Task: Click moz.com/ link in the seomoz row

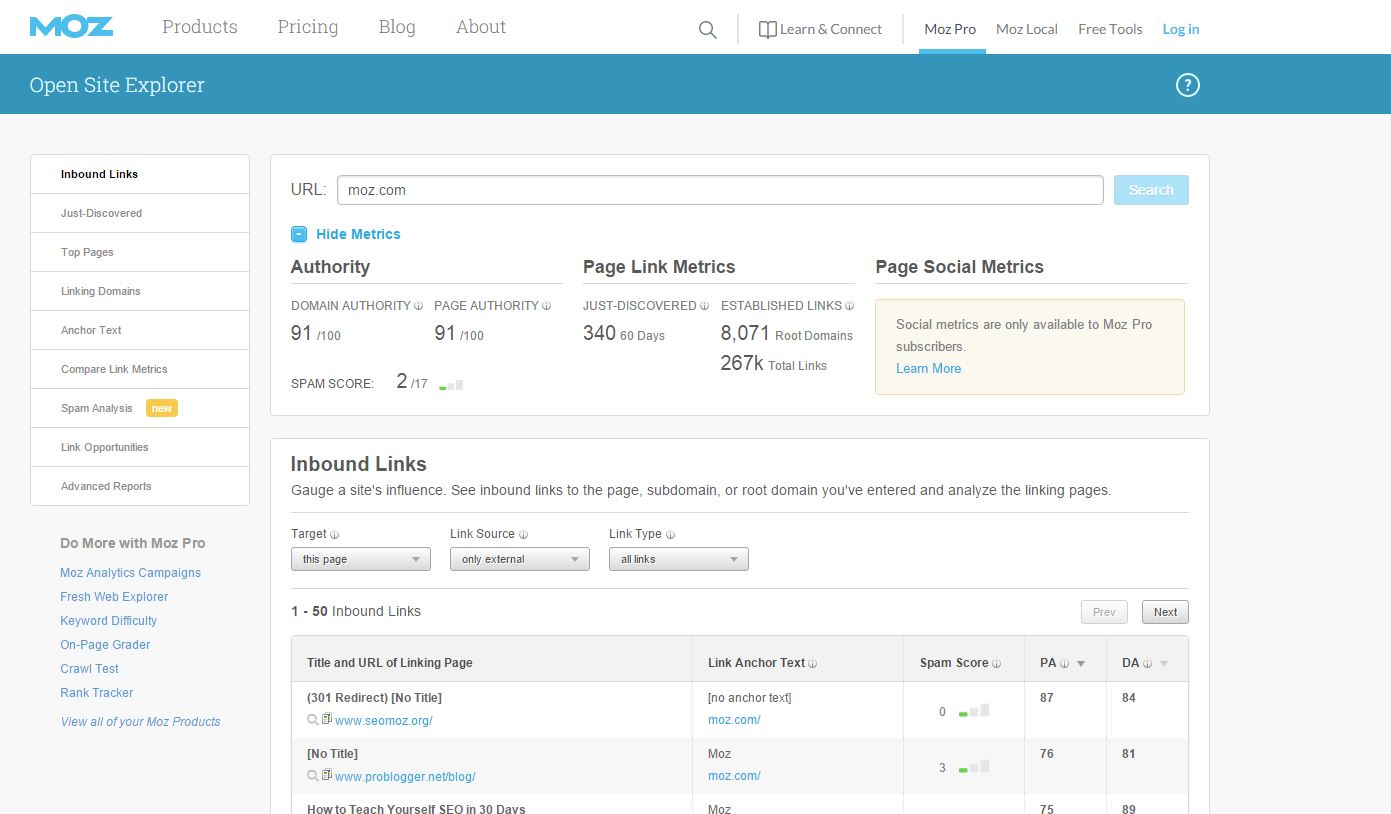Action: coord(734,720)
